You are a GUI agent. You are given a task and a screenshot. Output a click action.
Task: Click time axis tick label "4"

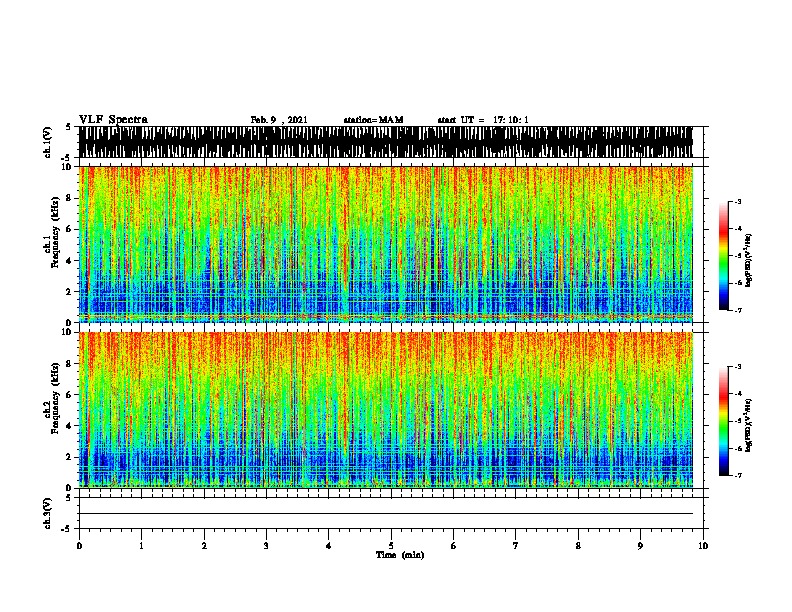click(x=329, y=546)
